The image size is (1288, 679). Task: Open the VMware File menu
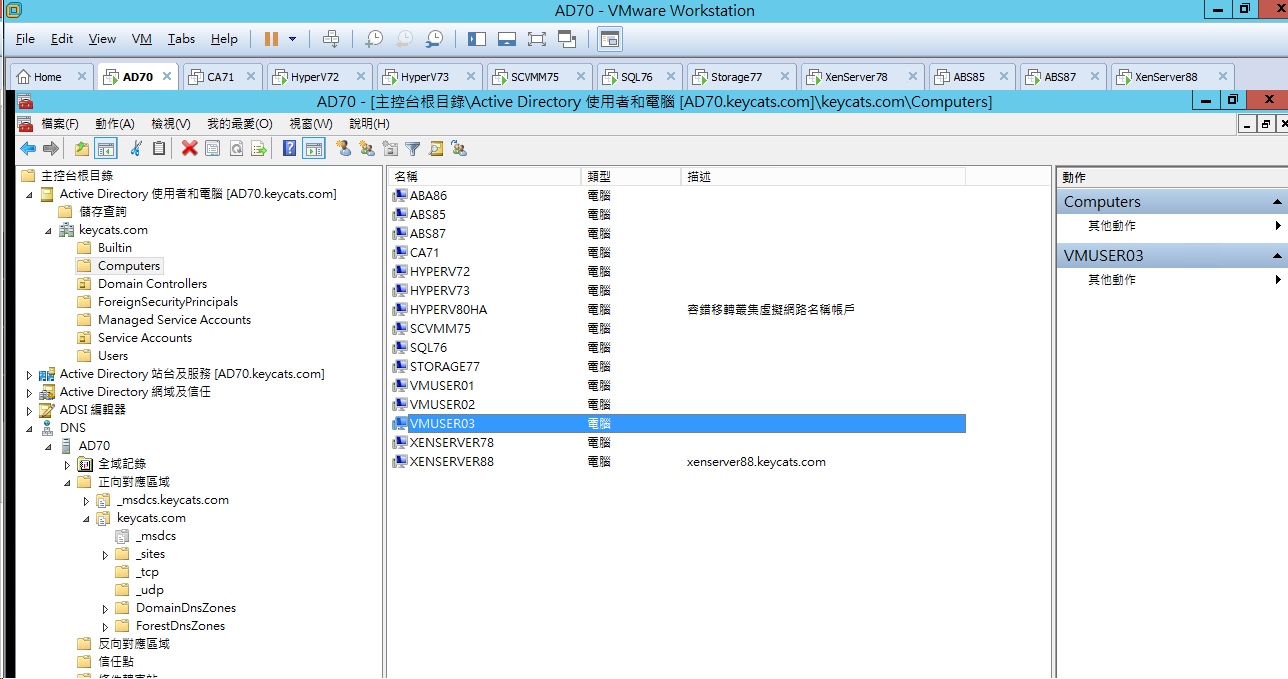(x=25, y=39)
